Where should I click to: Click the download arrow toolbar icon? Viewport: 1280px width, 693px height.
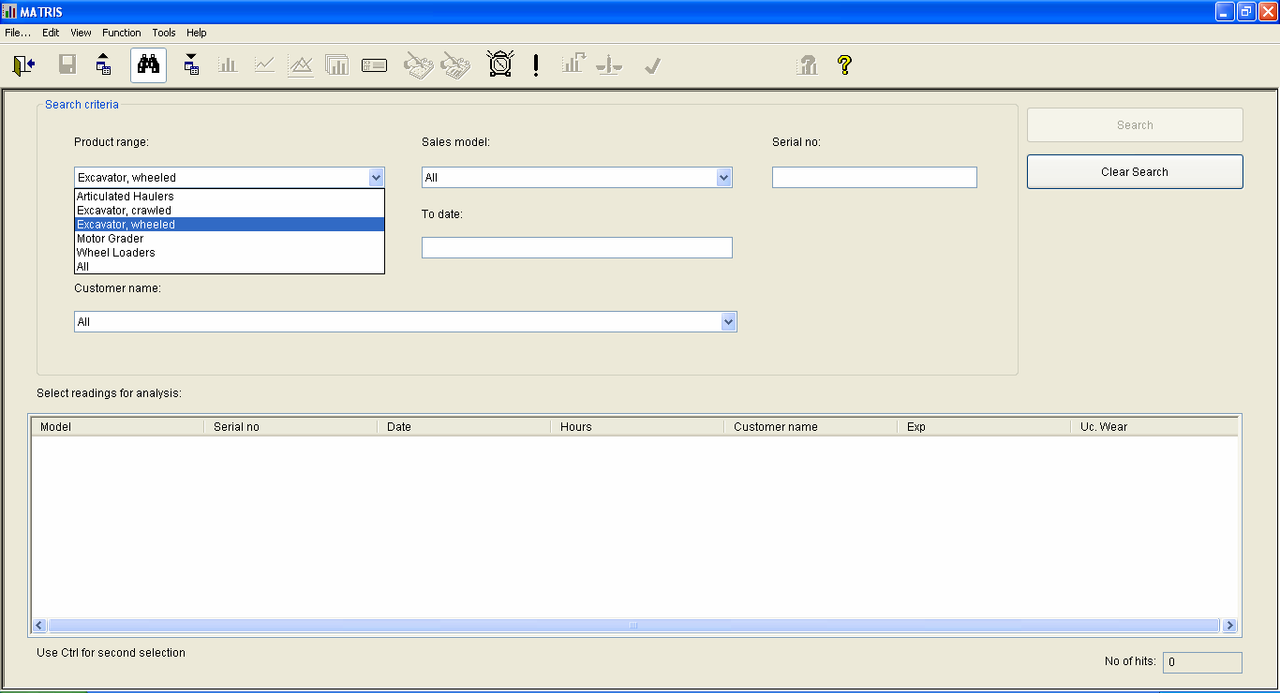tap(192, 65)
